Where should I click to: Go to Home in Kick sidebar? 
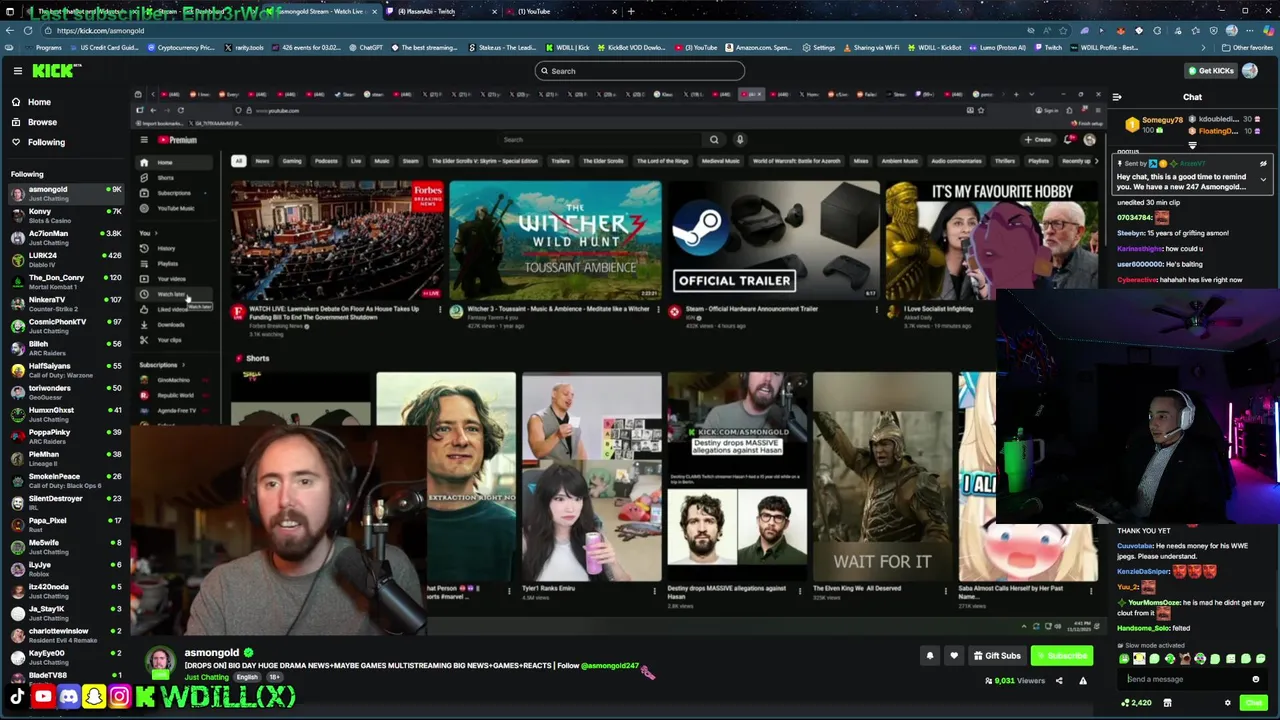[39, 102]
